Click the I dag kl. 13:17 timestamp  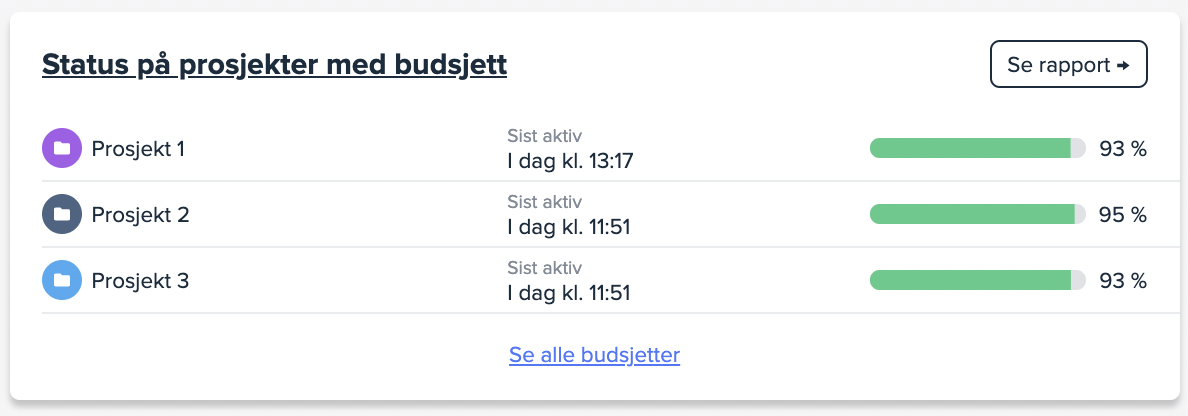tap(570, 161)
